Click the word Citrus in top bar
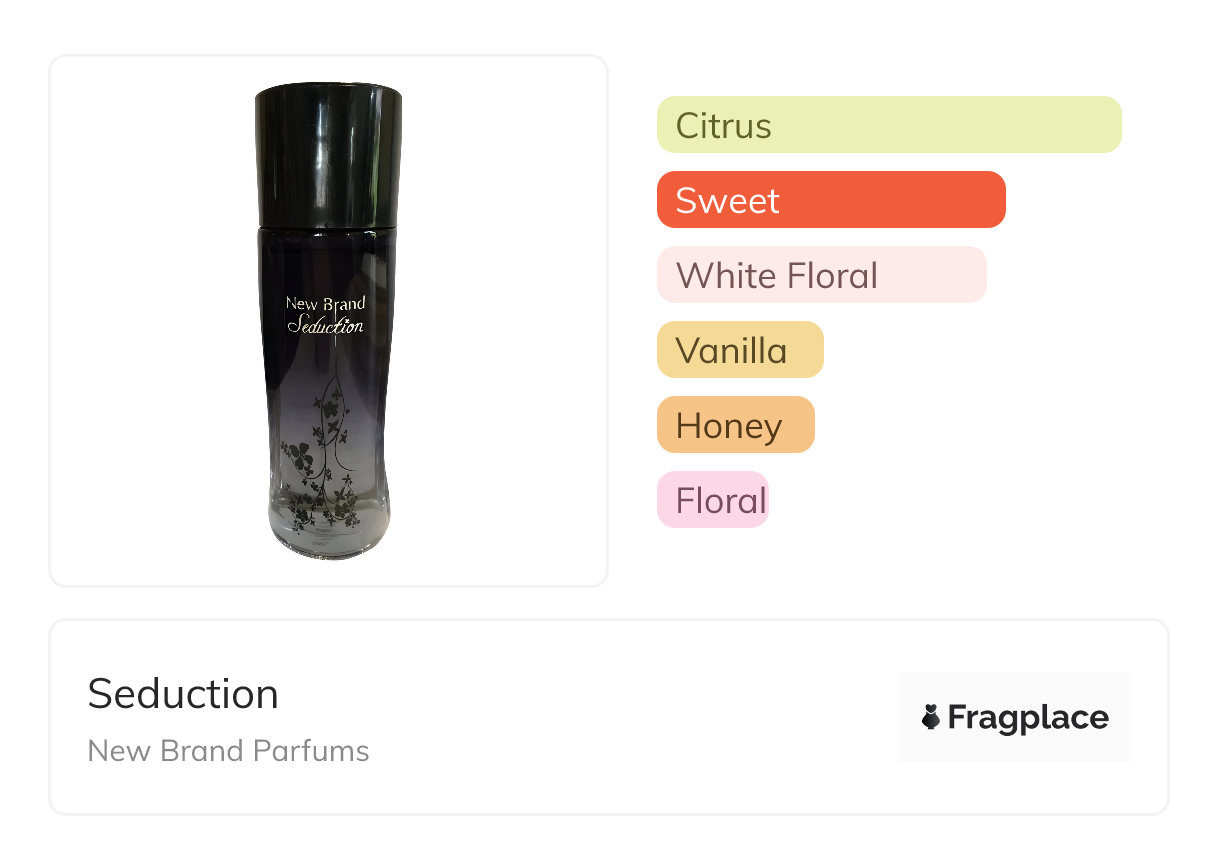 [723, 126]
